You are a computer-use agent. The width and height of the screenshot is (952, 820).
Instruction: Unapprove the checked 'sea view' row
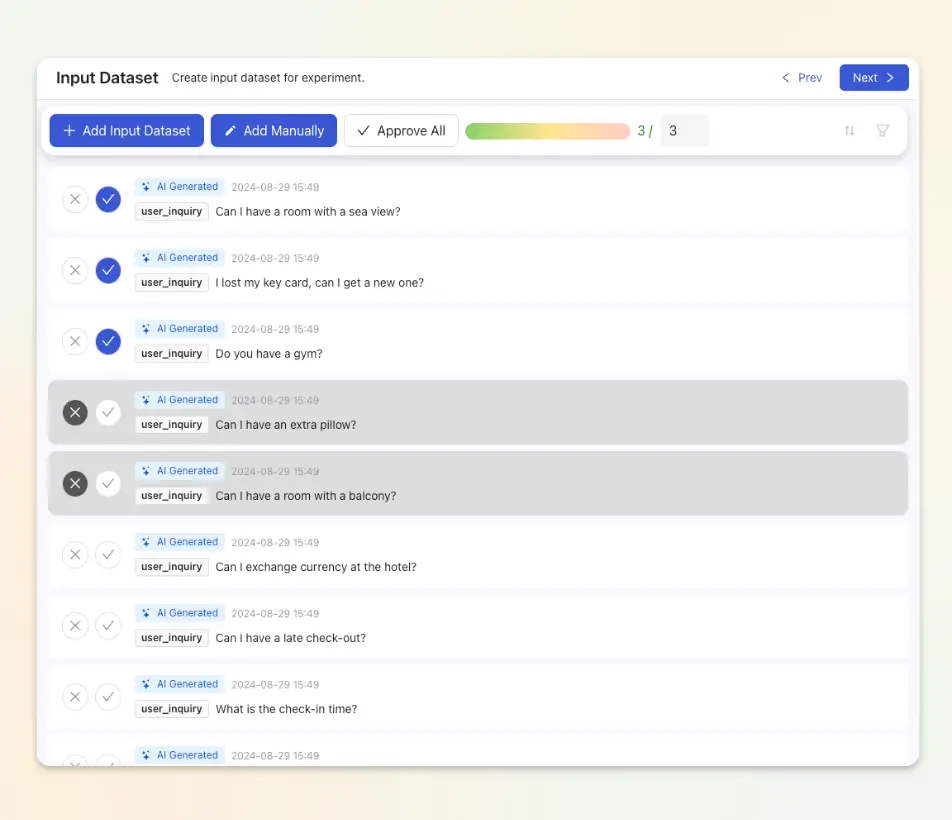tap(108, 199)
